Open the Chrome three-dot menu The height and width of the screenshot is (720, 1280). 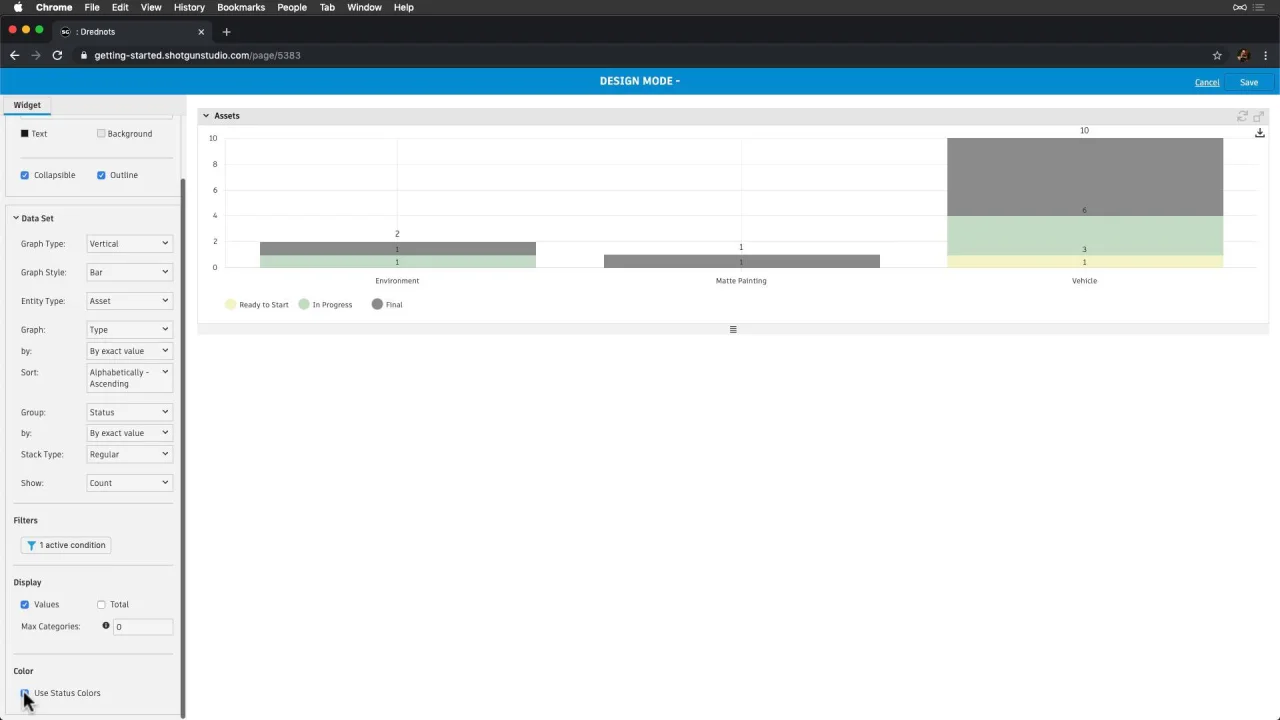click(x=1265, y=55)
